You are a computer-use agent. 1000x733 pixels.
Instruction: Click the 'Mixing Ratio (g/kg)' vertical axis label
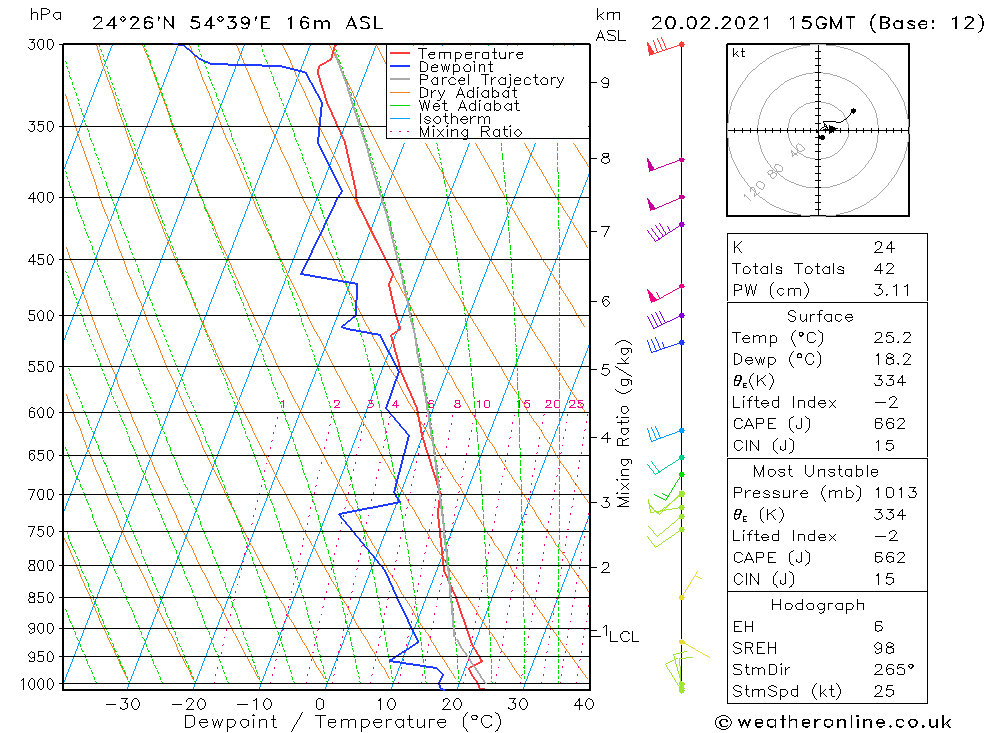(x=623, y=423)
